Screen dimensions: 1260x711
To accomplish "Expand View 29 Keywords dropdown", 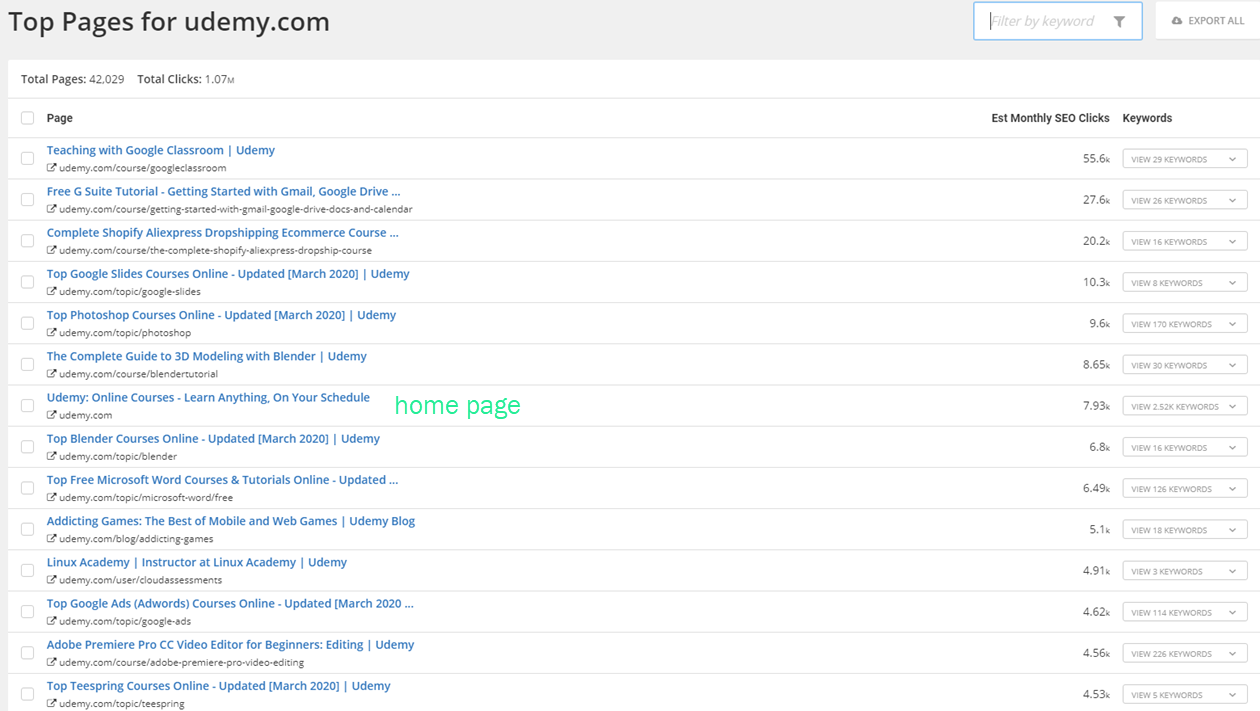I will pyautogui.click(x=1185, y=159).
